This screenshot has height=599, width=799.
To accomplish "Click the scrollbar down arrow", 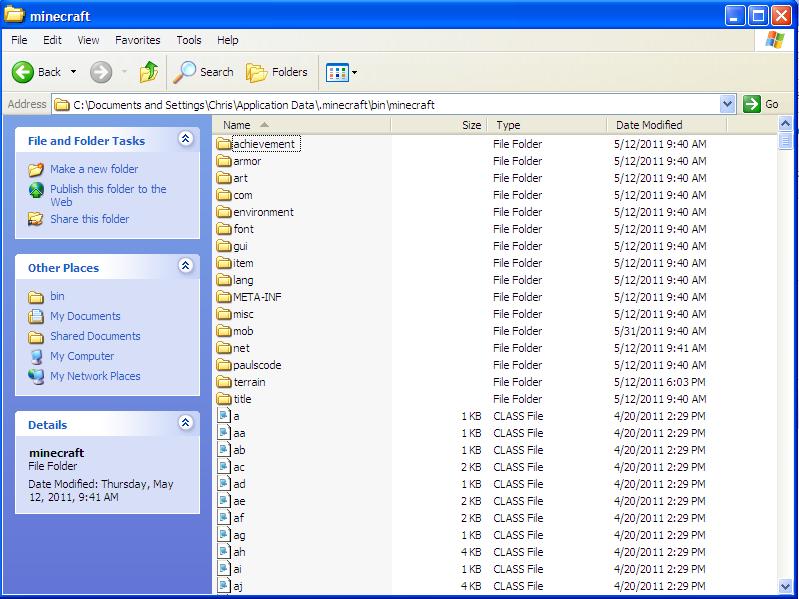I will pyautogui.click(x=785, y=586).
